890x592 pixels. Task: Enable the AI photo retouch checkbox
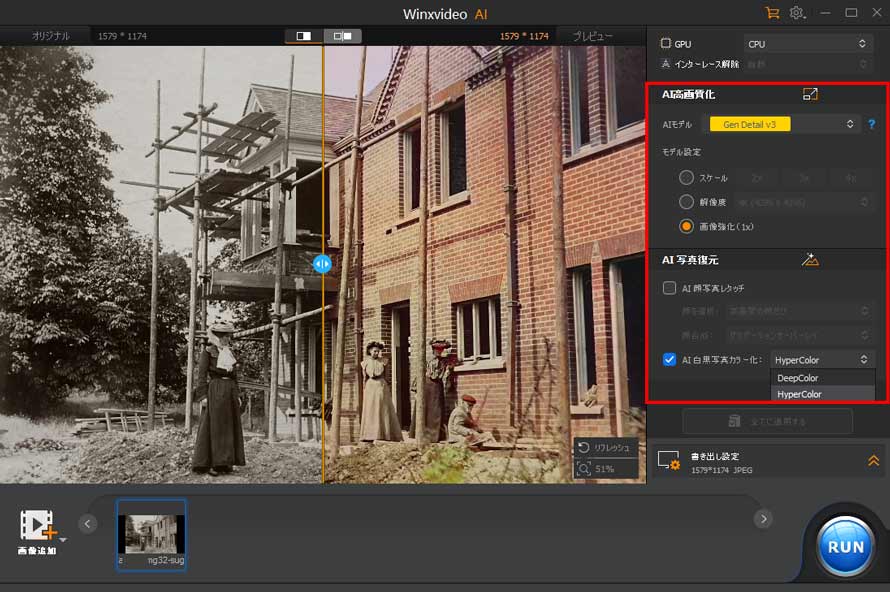670,288
